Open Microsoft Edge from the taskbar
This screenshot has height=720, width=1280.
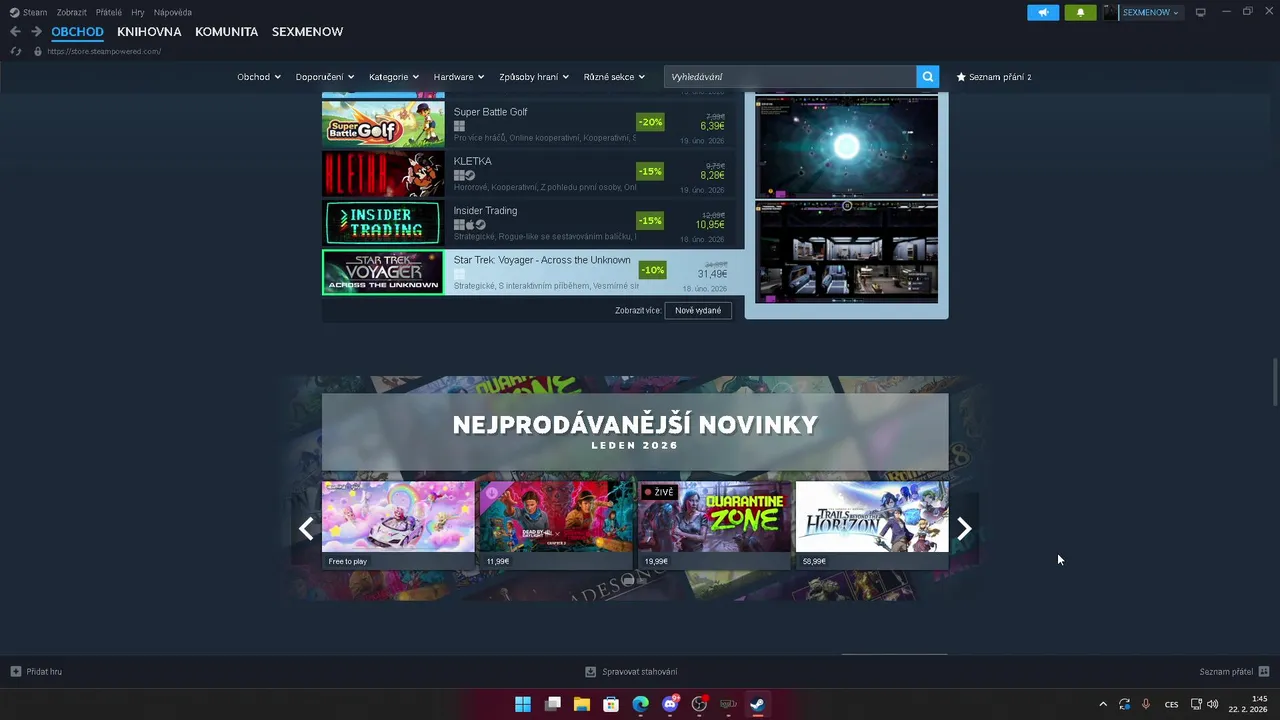pos(641,704)
